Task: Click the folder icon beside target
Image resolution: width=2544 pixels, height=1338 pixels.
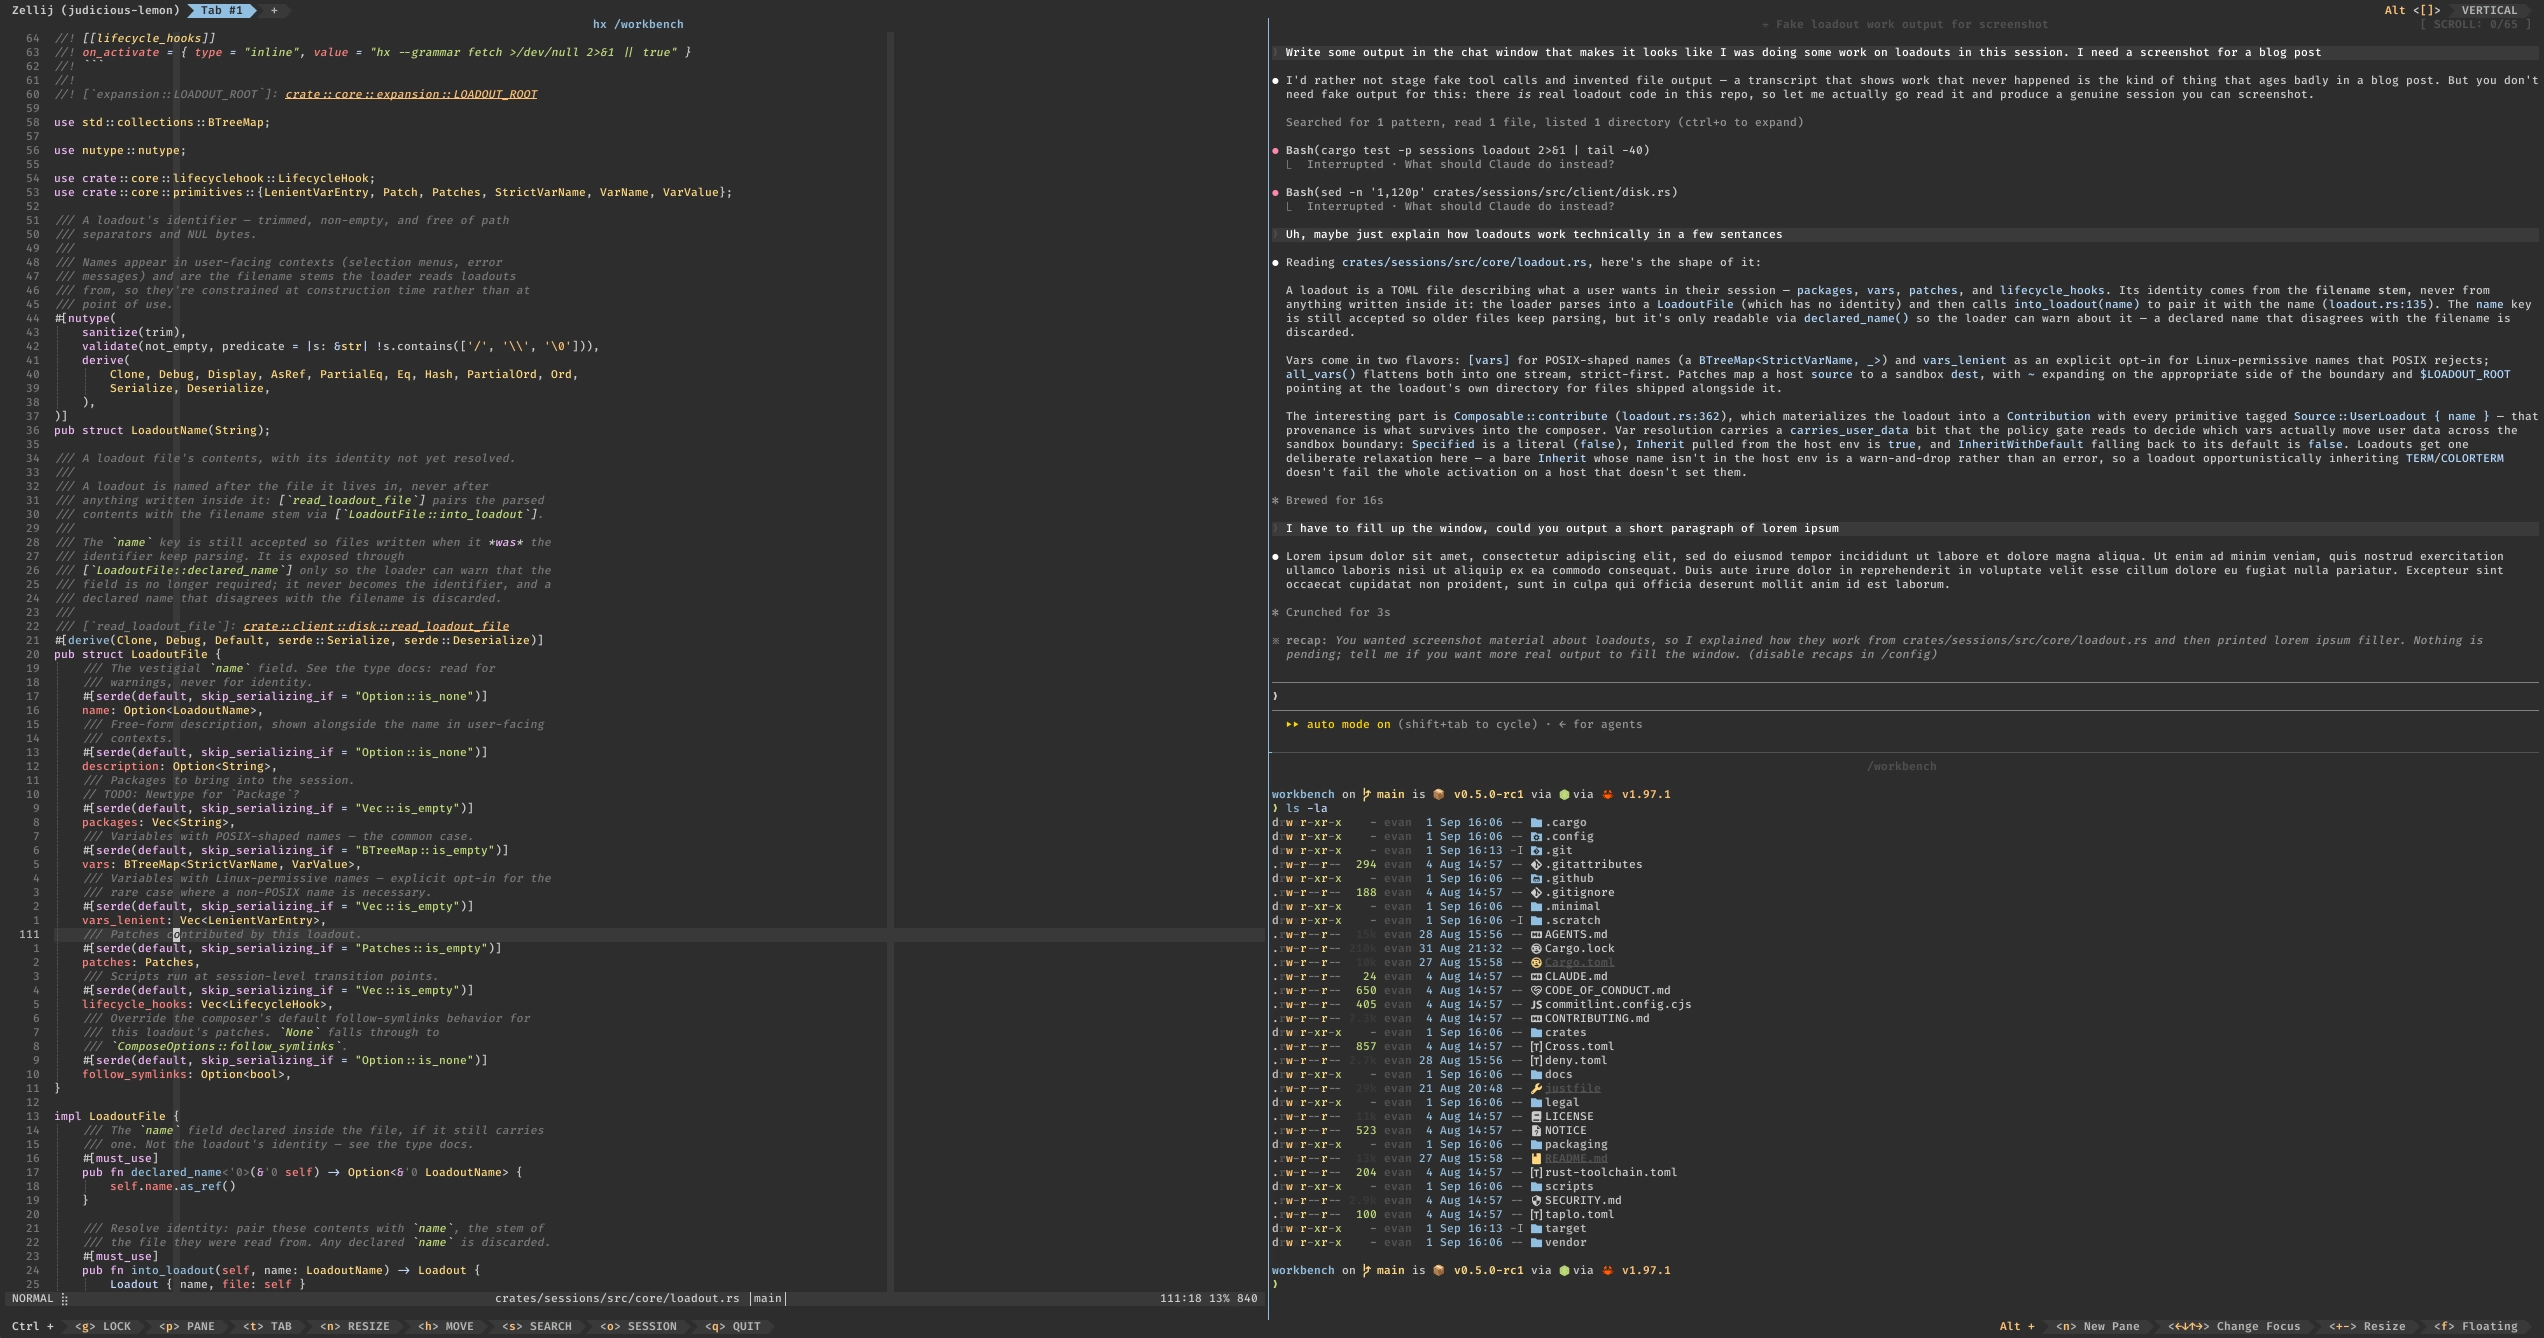Action: (x=1536, y=1229)
